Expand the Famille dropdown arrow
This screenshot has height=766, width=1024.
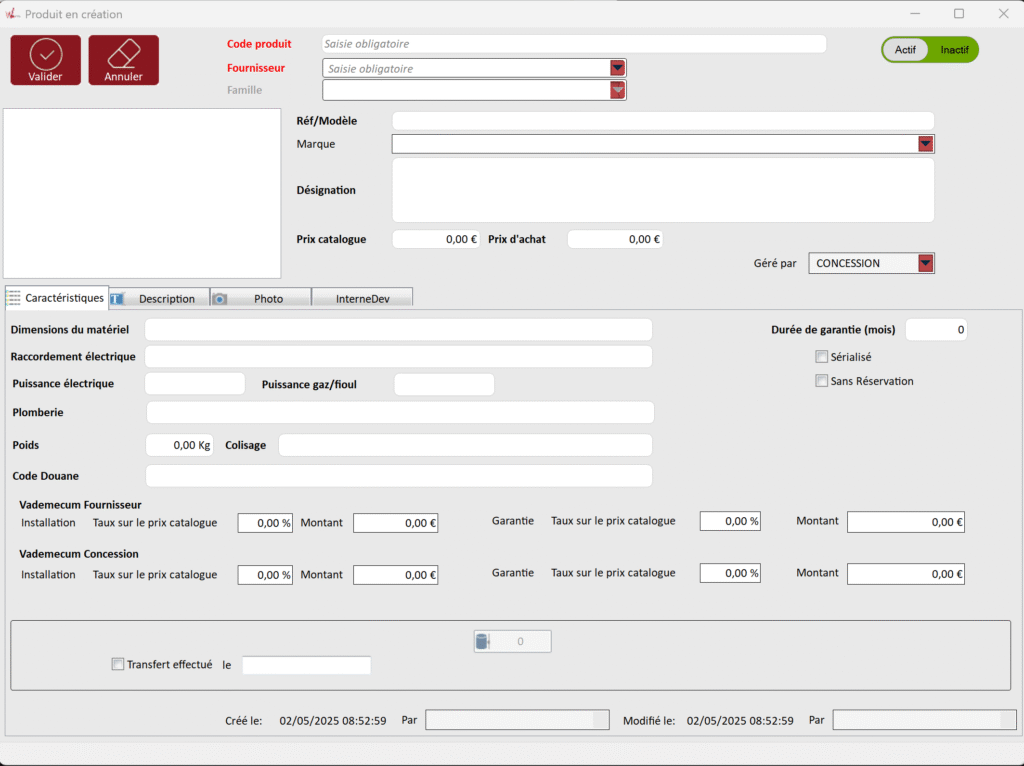618,90
